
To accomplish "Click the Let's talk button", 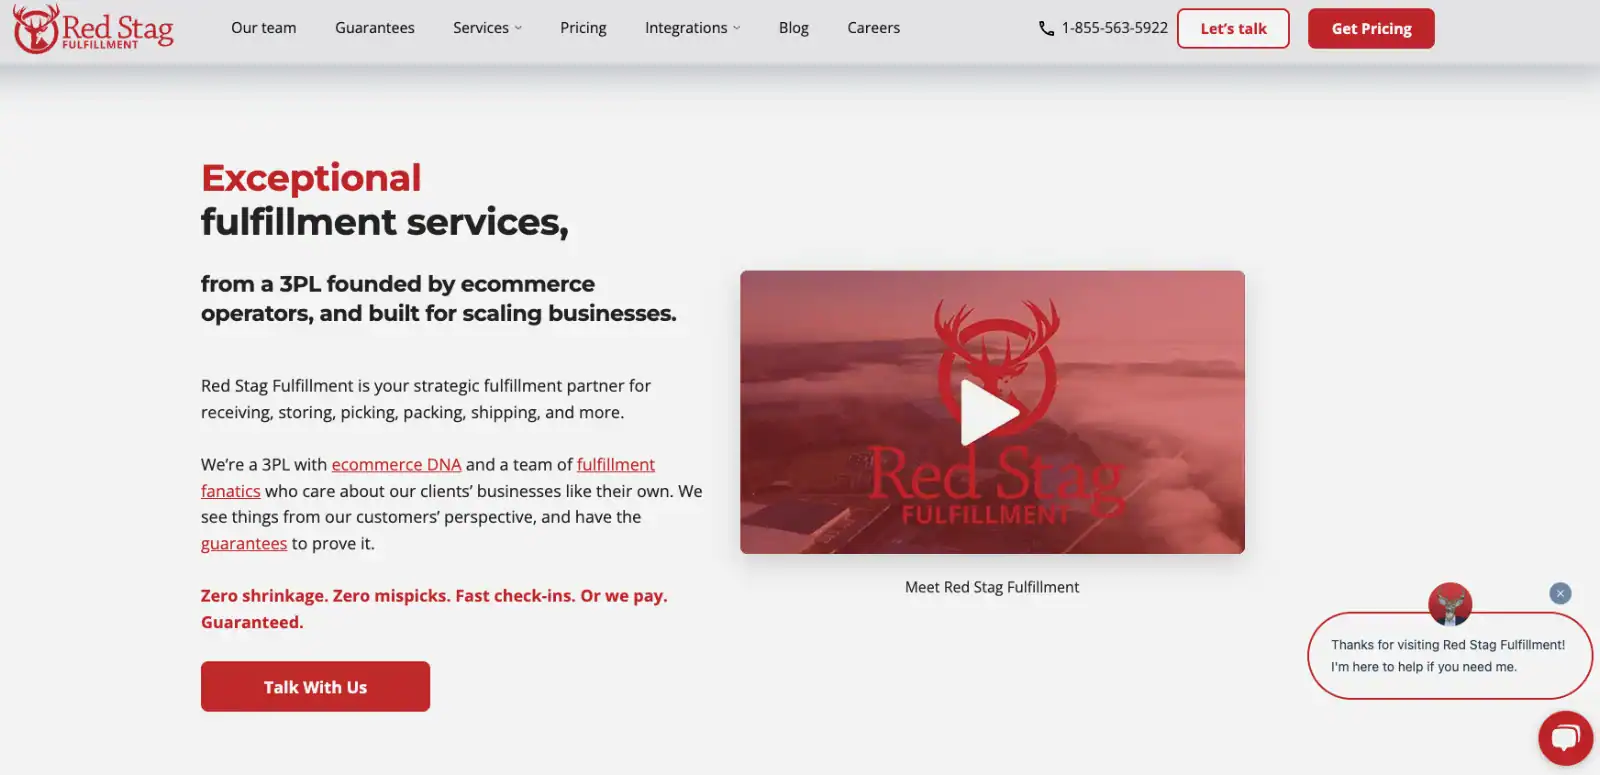I will (1233, 28).
